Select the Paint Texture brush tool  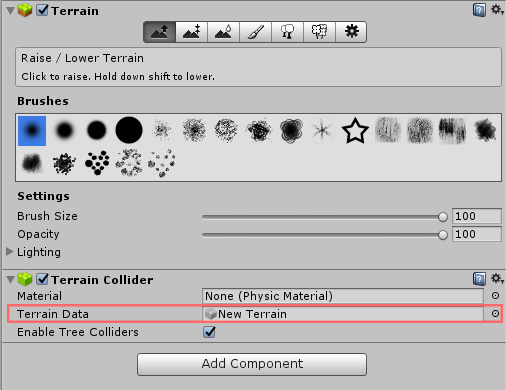[x=255, y=32]
